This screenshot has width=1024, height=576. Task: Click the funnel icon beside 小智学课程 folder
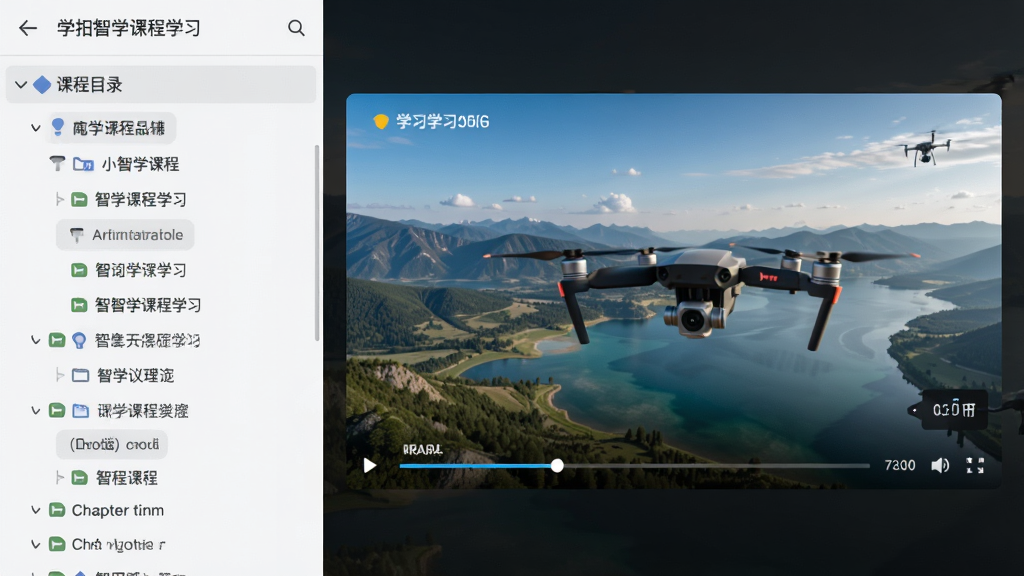click(57, 163)
